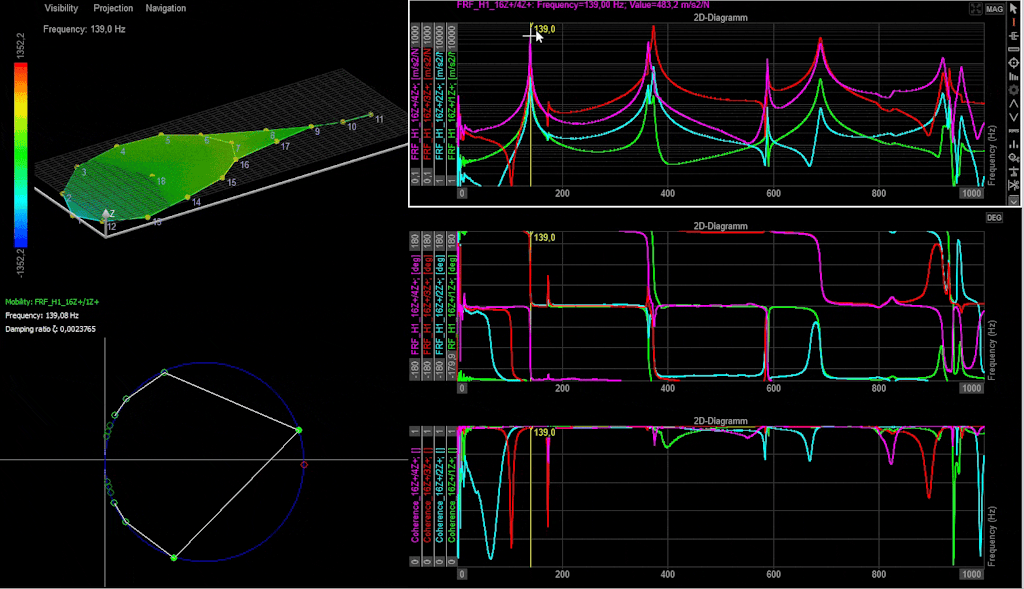Click the 139,0 cursor marker in phase diagram
This screenshot has height=589, width=1024.
tap(544, 238)
